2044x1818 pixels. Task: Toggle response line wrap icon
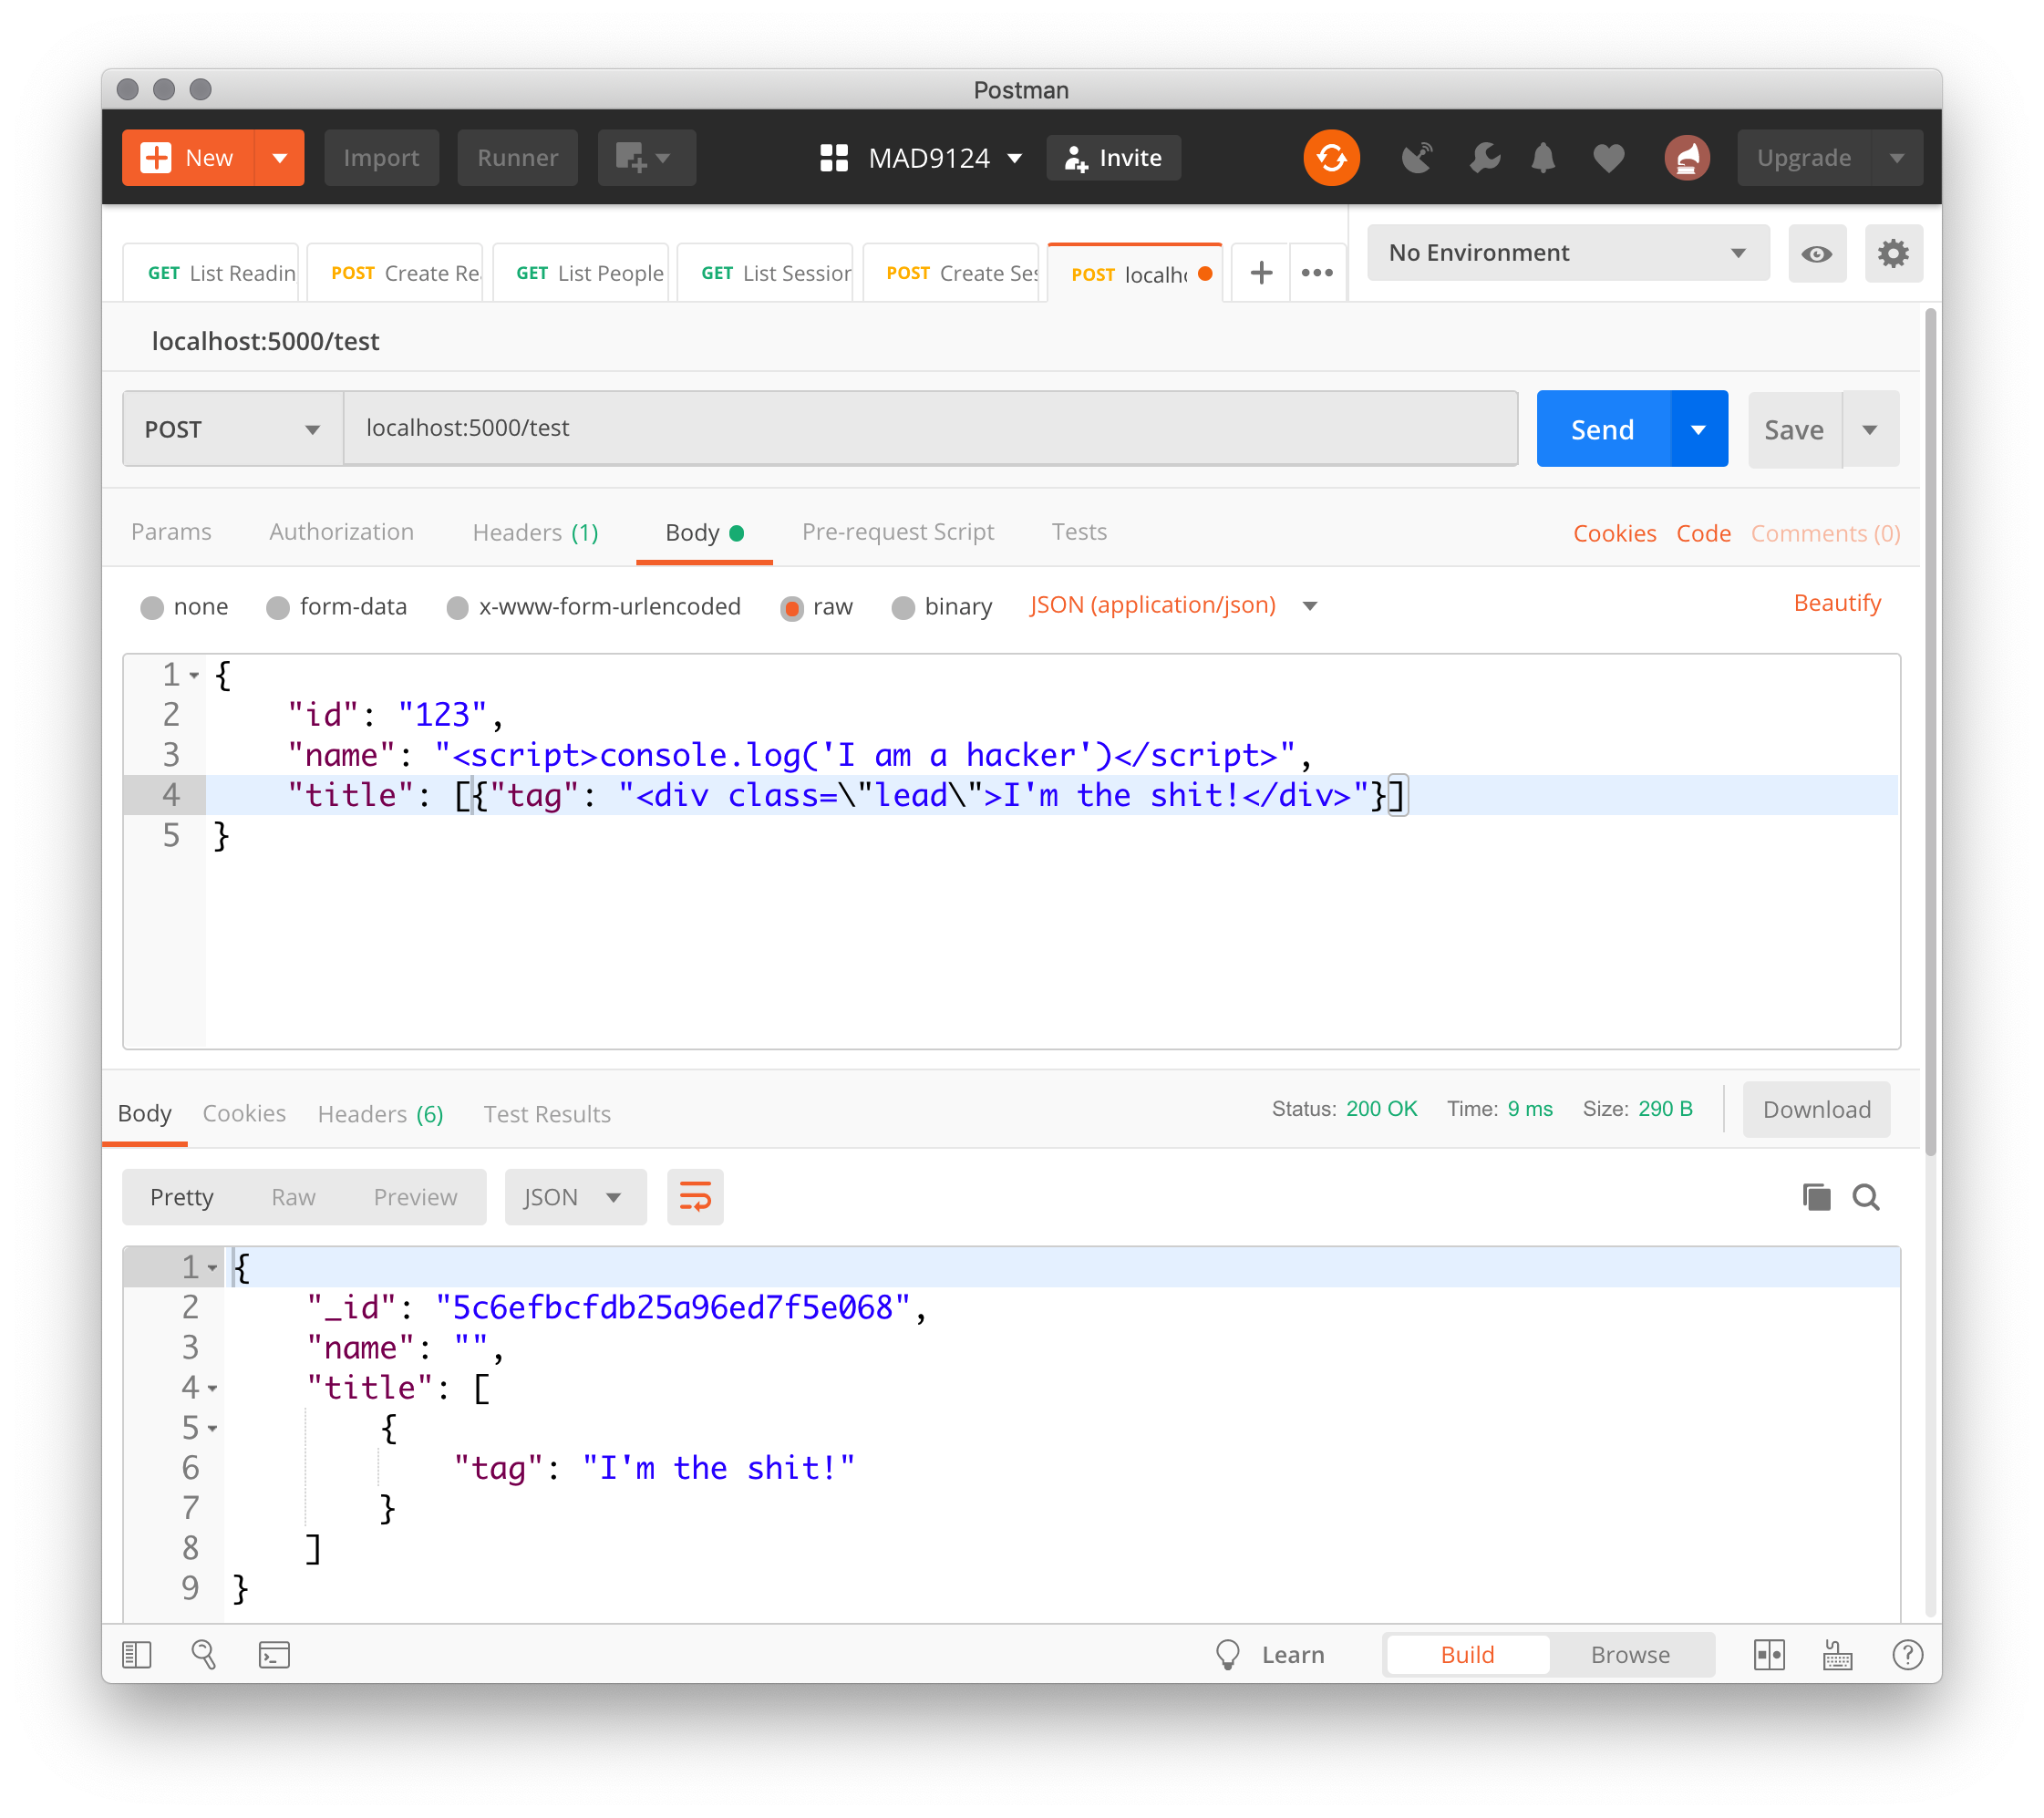(x=695, y=1197)
